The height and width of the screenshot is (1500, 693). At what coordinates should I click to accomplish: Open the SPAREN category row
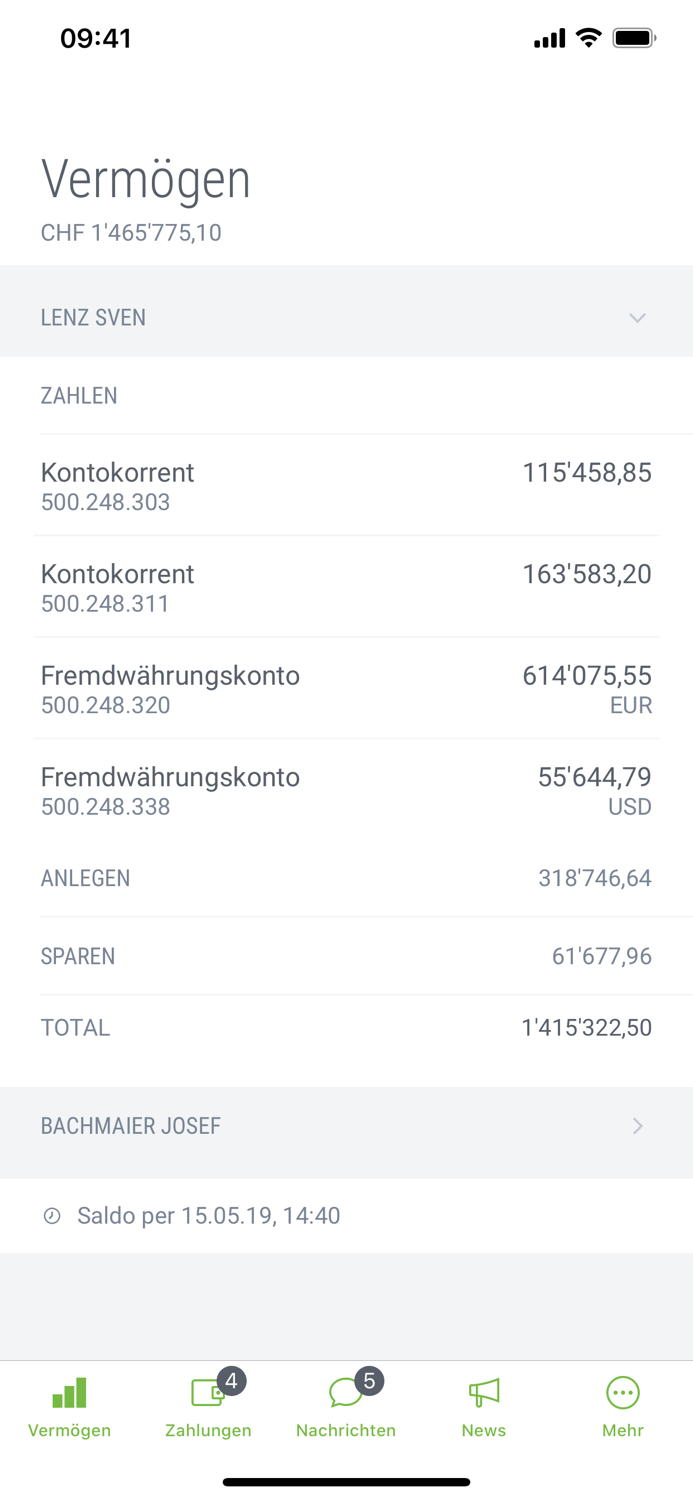pyautogui.click(x=346, y=956)
